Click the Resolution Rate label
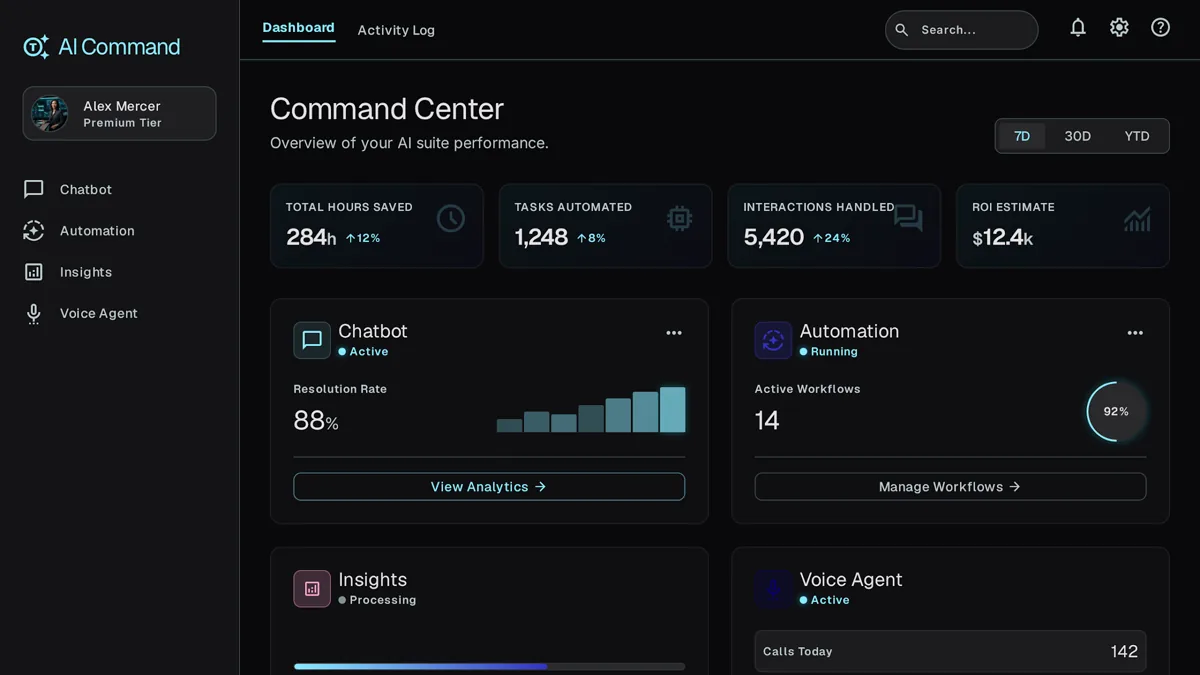This screenshot has height=675, width=1200. coord(340,389)
